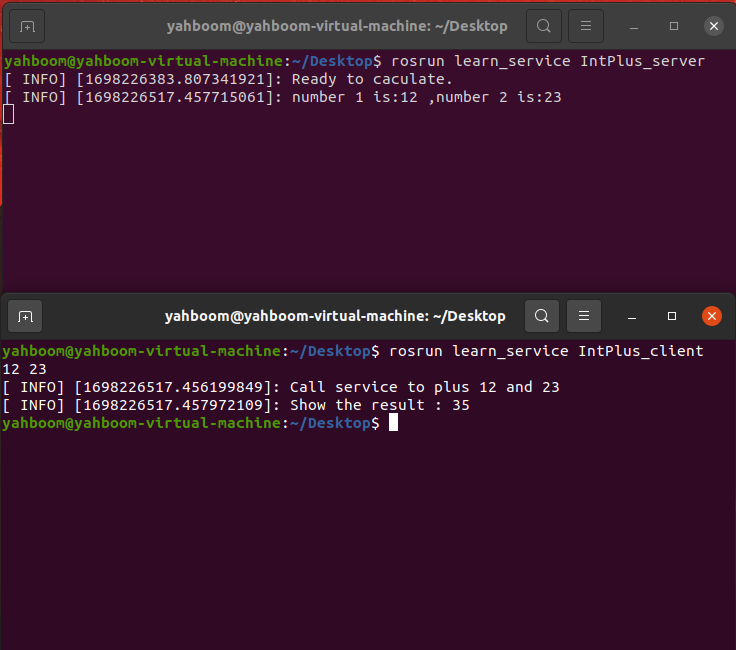Open new tab in client terminal window
This screenshot has width=736, height=650.
(x=25, y=316)
